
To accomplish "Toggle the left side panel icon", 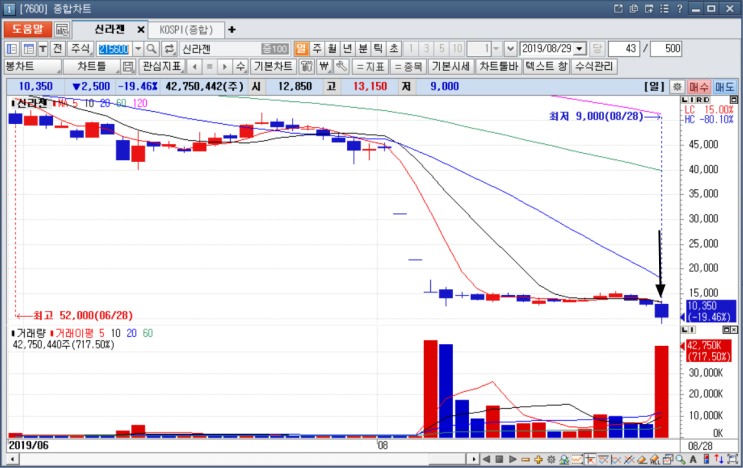I will pyautogui.click(x=12, y=49).
